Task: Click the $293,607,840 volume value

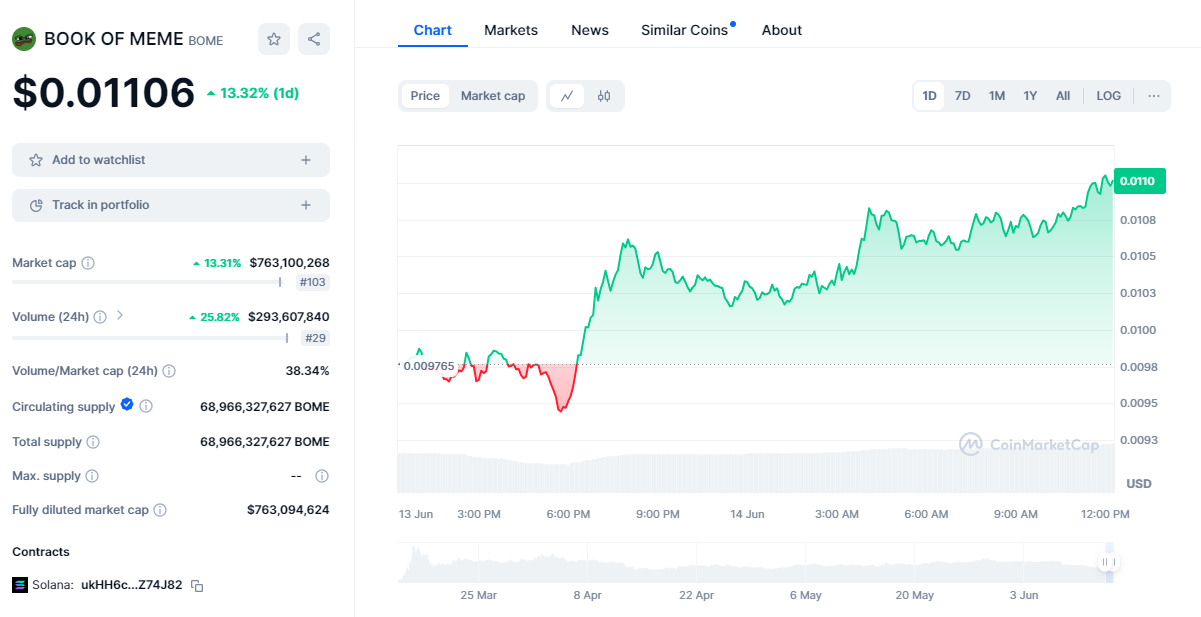Action: (x=289, y=317)
